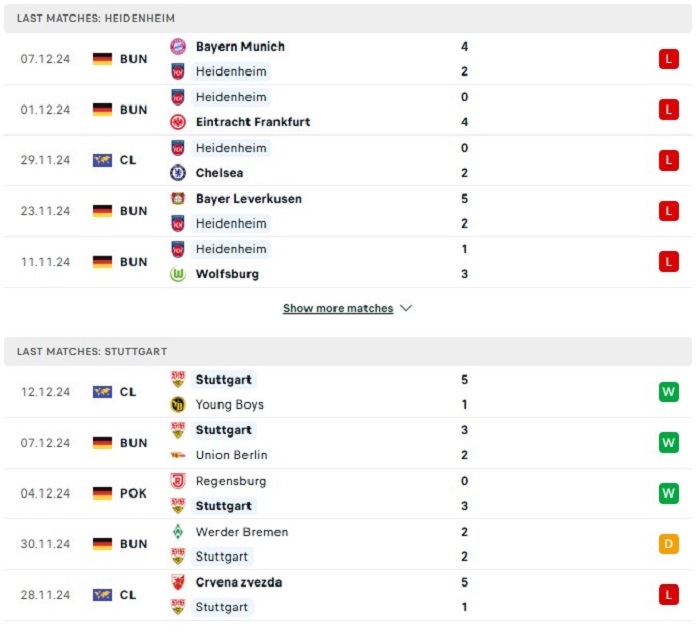
Task: Click the Wolfsburg club logo
Action: [x=178, y=274]
